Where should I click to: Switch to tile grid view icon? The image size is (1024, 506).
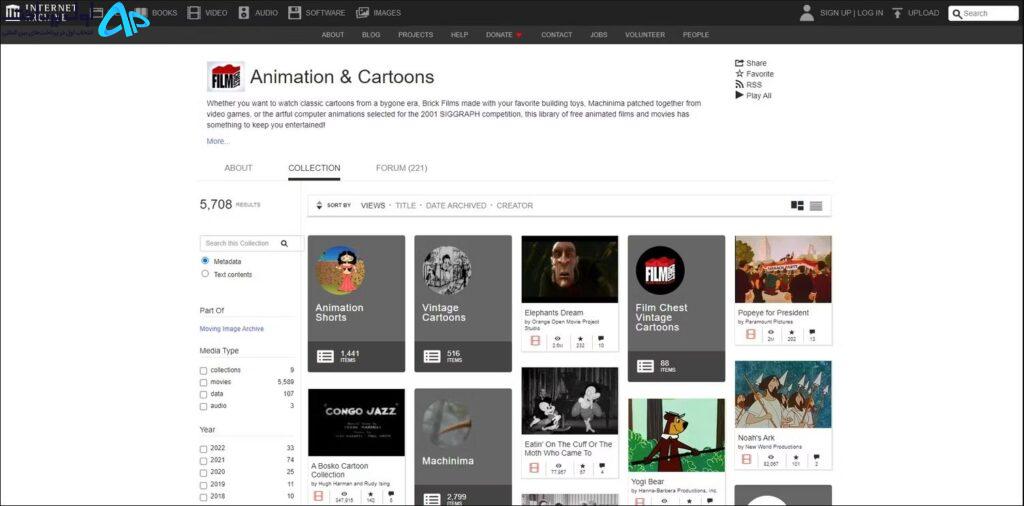point(797,206)
